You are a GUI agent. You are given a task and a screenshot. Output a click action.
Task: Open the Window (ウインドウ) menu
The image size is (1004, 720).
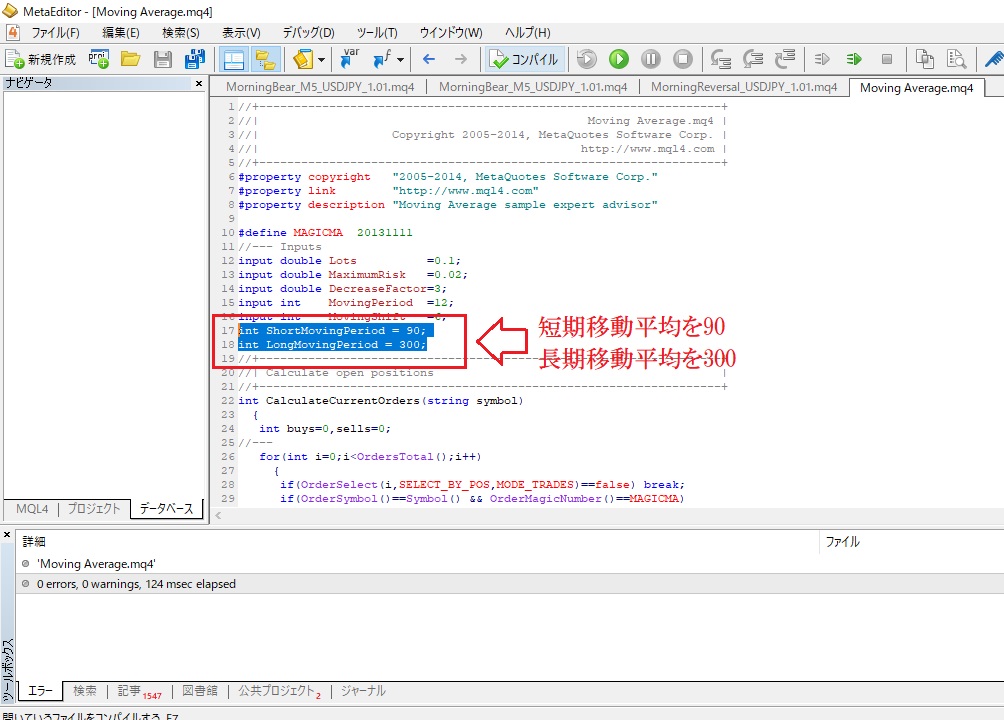[x=451, y=33]
